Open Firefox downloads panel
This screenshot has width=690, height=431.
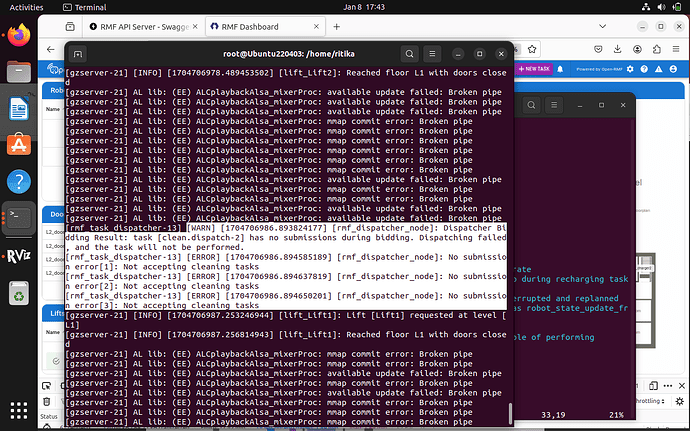[x=617, y=49]
